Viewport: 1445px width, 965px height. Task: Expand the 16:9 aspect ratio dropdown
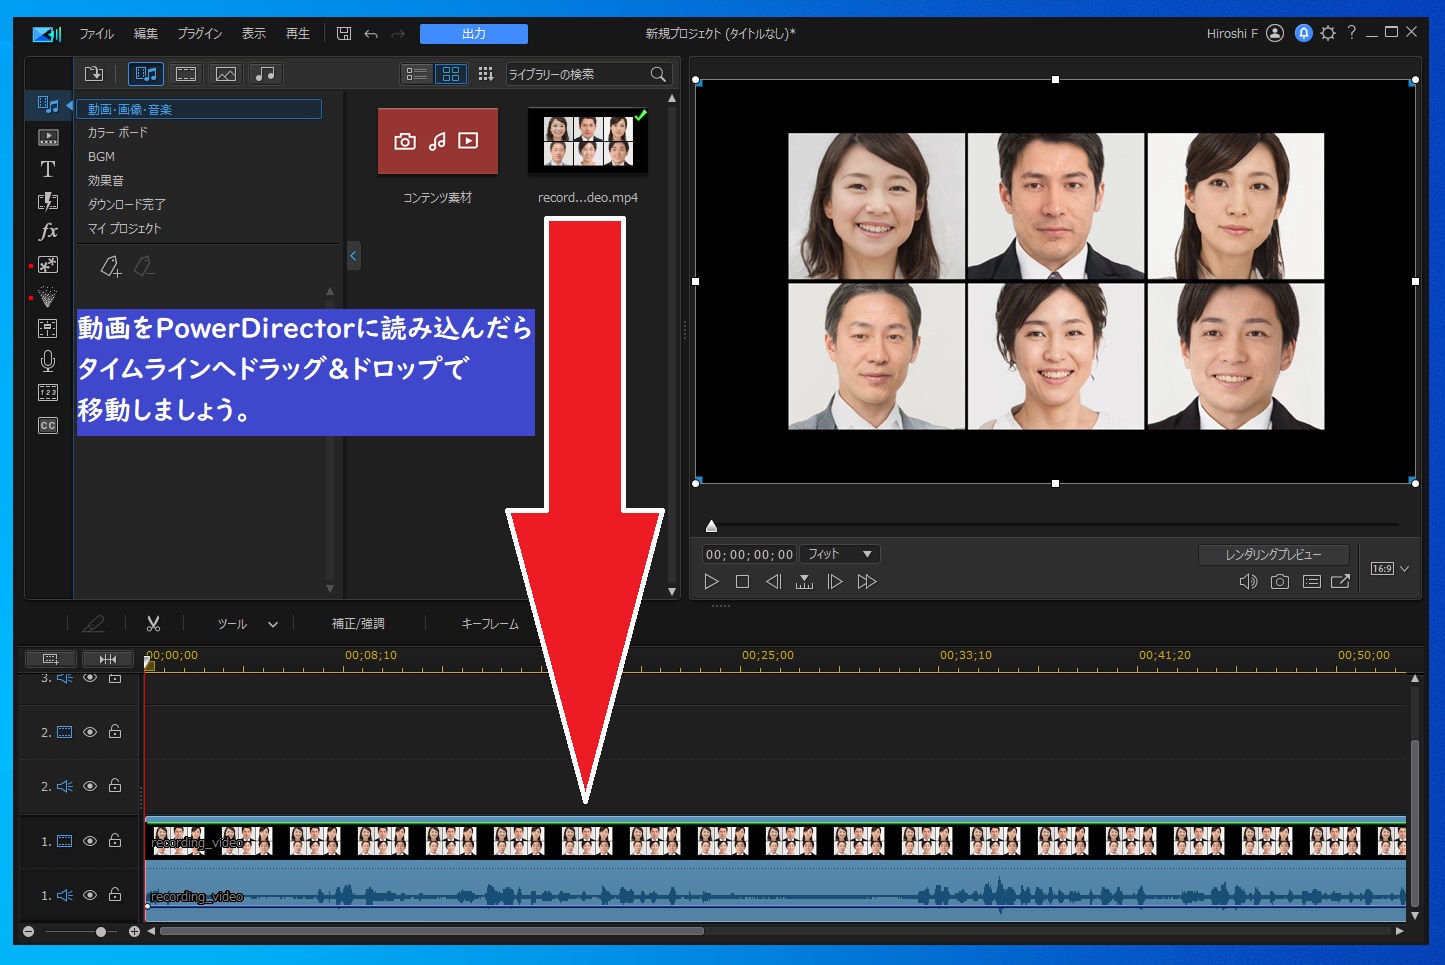click(1388, 567)
